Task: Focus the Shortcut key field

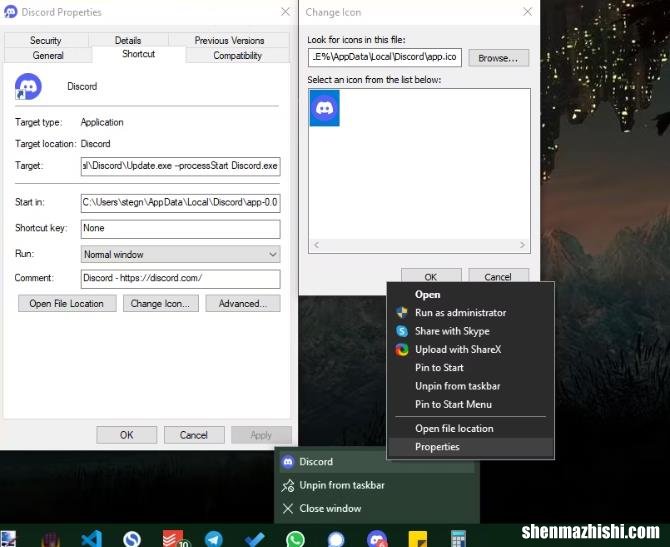Action: [180, 229]
